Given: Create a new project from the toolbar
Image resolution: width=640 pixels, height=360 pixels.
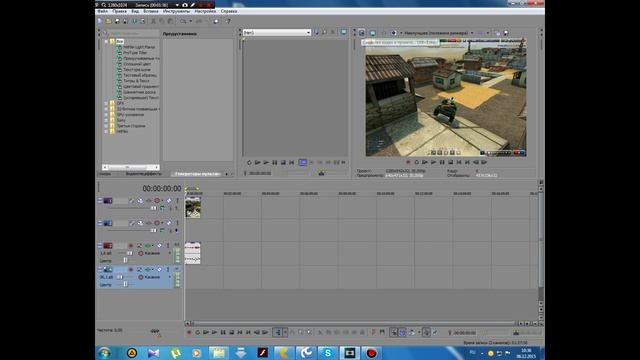Looking at the screenshot, I should point(100,21).
